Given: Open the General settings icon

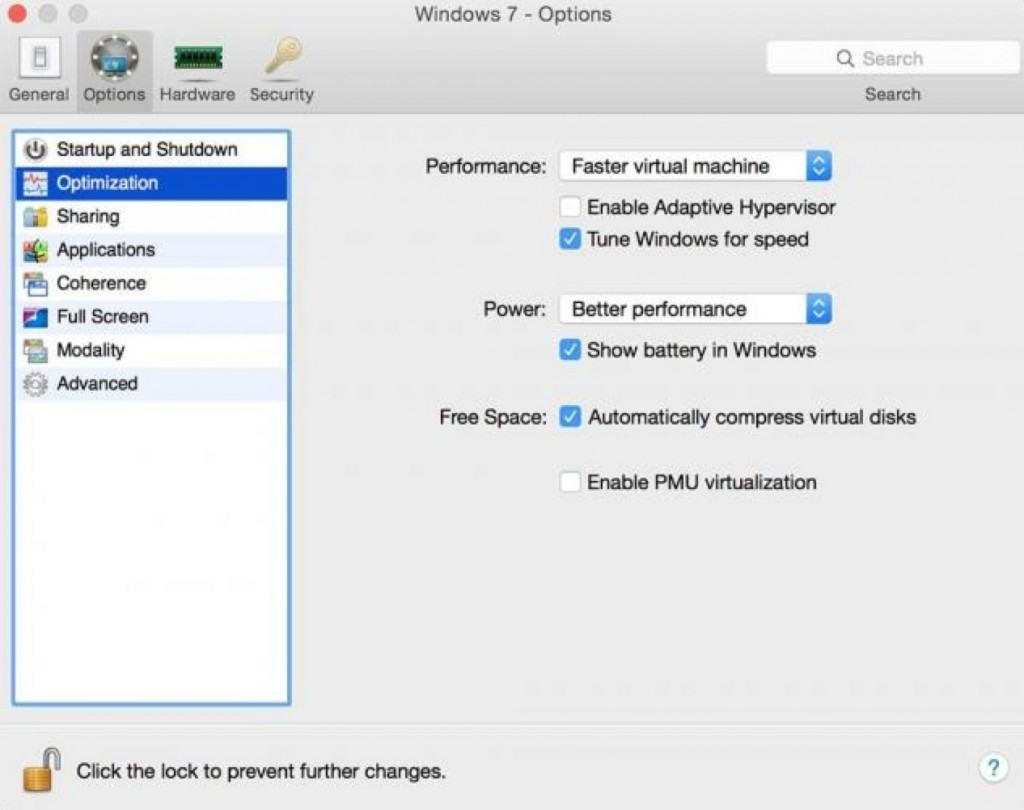Looking at the screenshot, I should point(39,57).
